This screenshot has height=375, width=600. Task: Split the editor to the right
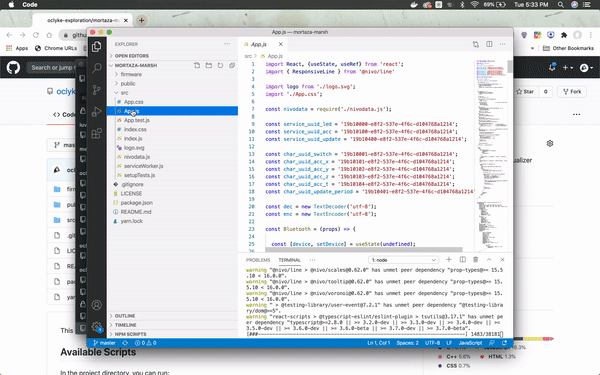pos(489,44)
